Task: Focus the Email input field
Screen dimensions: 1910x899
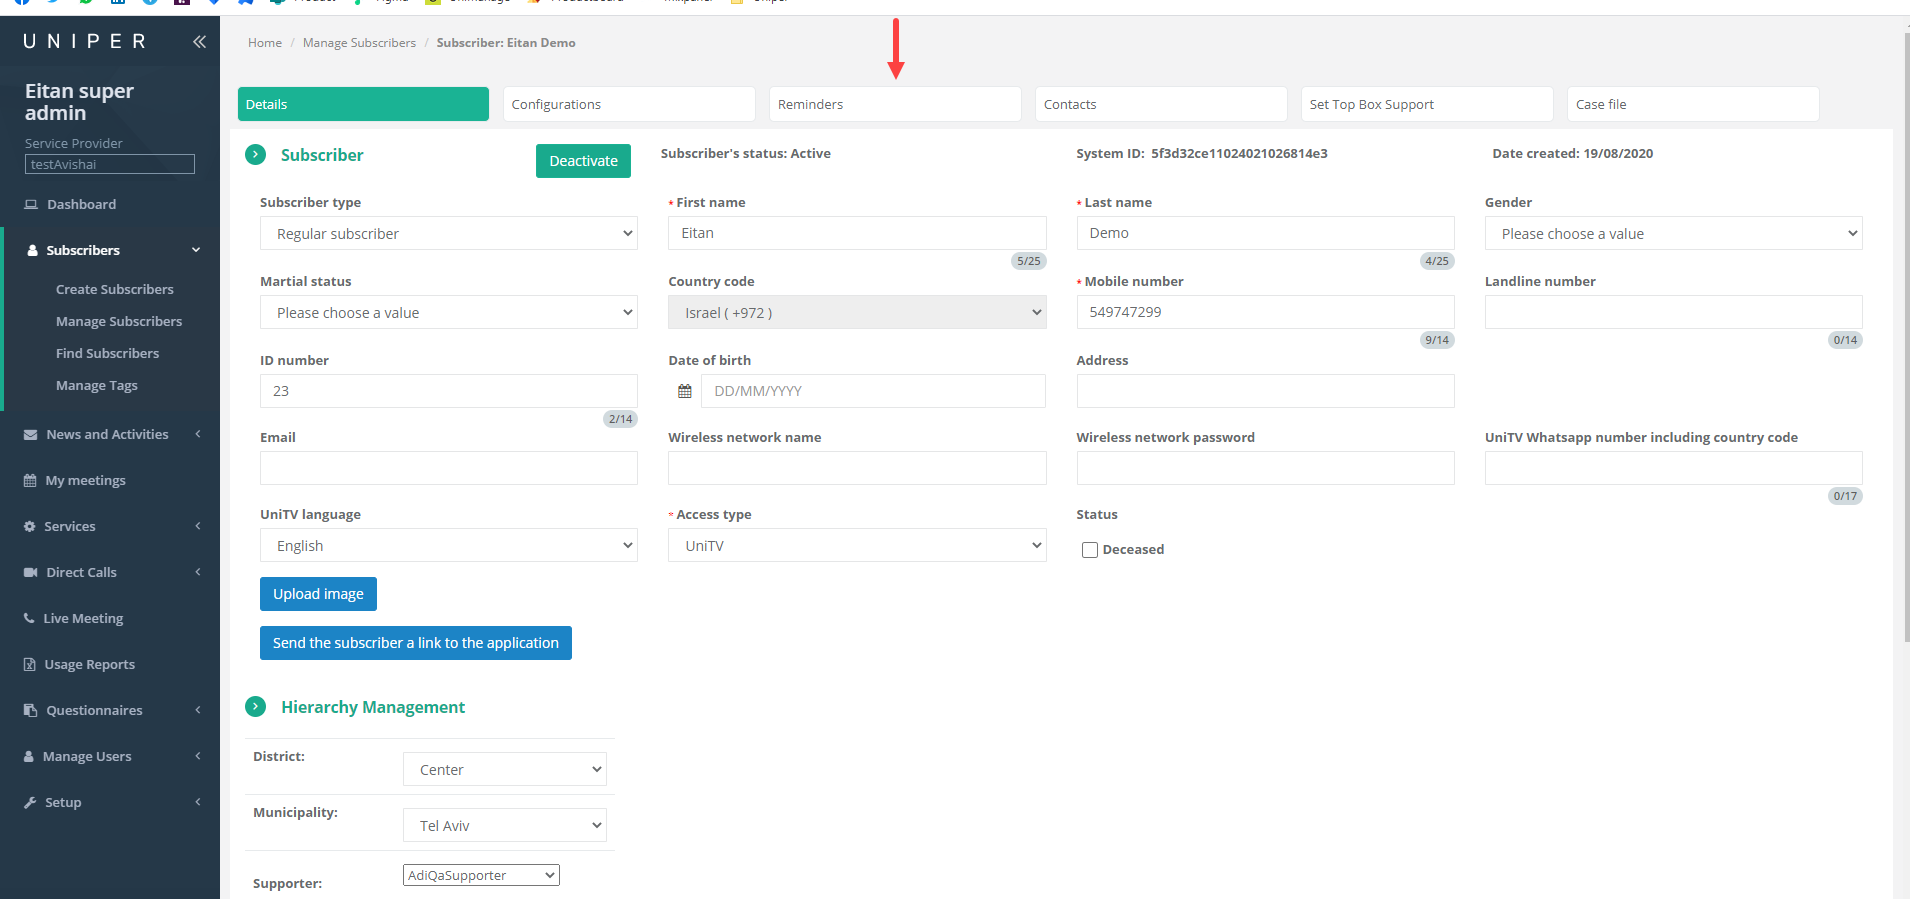Action: click(x=448, y=468)
